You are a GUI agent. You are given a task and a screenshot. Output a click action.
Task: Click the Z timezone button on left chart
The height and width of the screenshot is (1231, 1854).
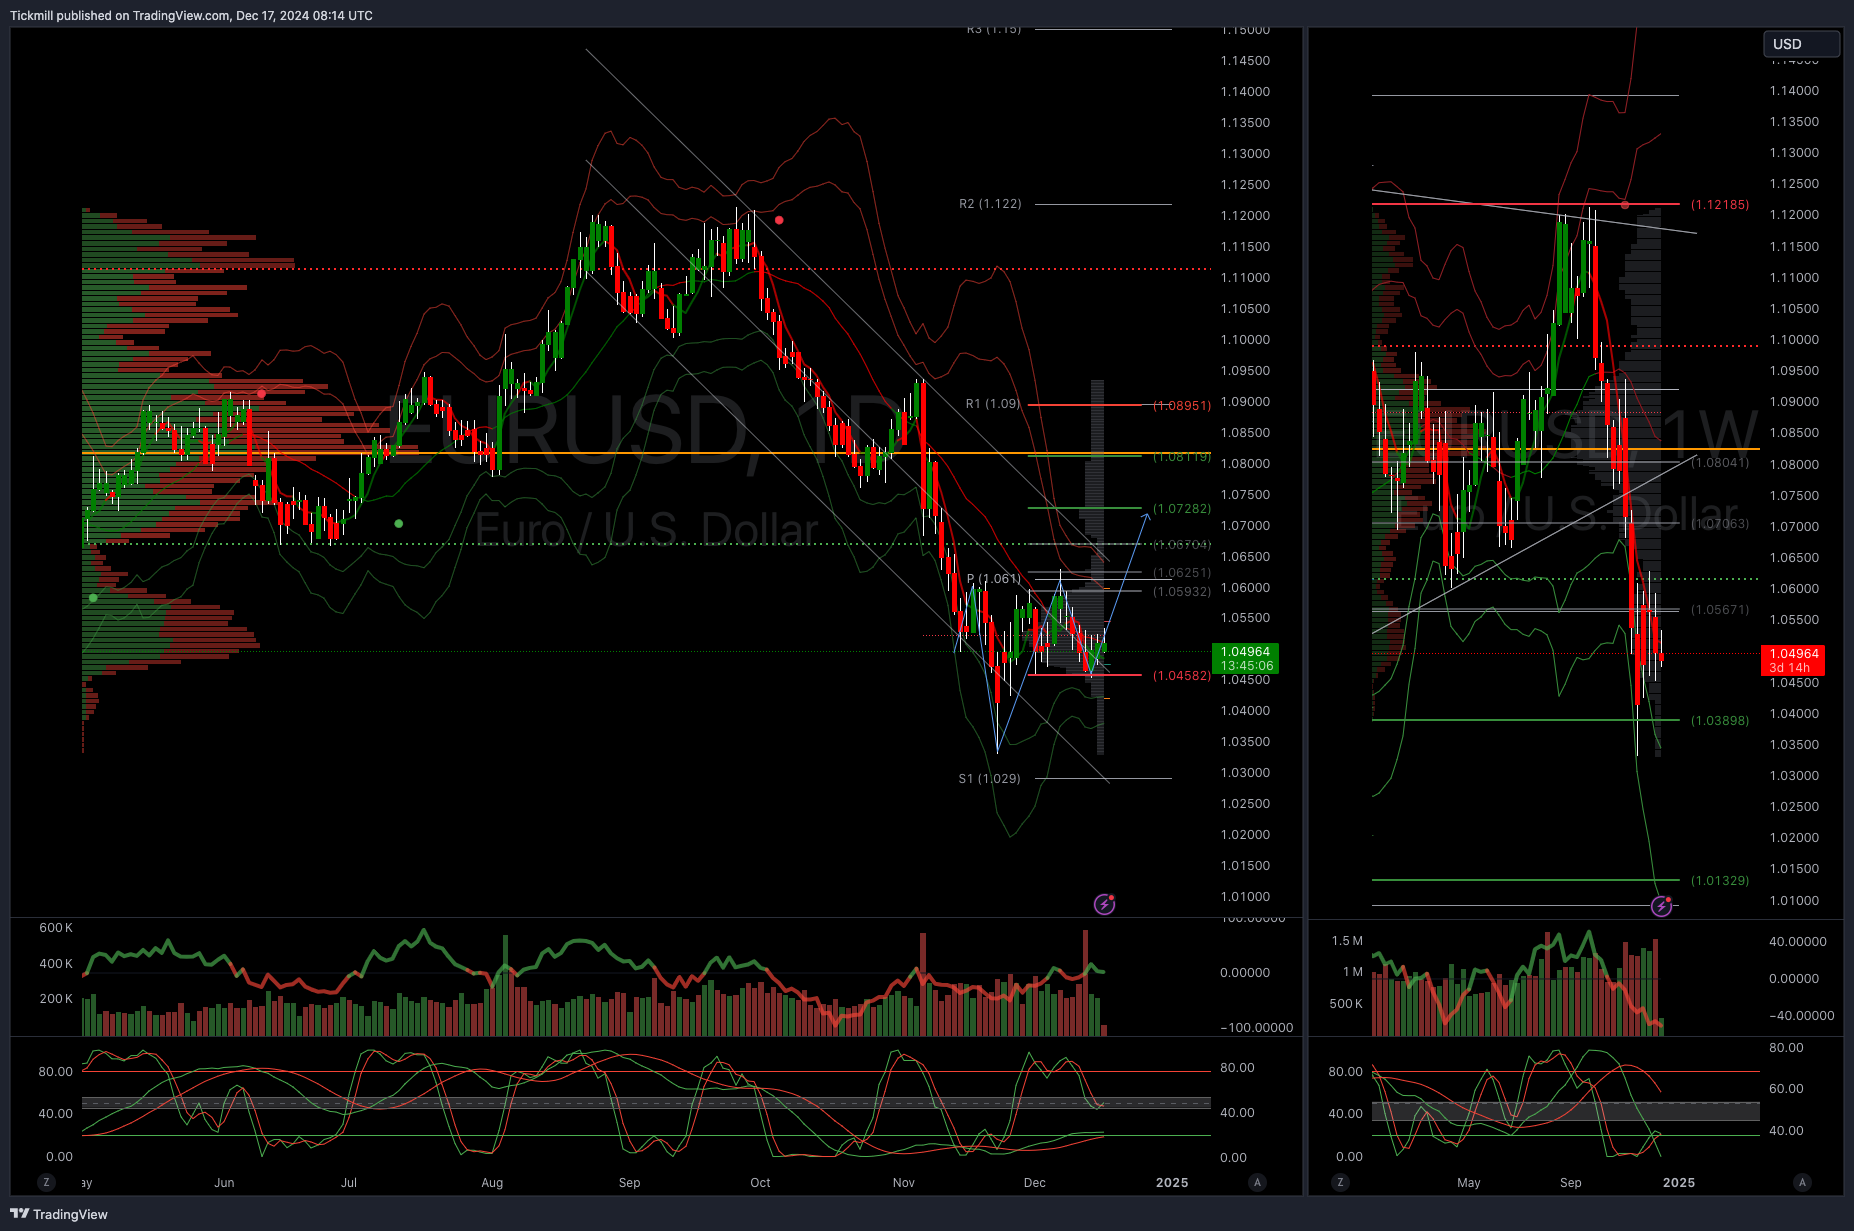coord(46,1182)
